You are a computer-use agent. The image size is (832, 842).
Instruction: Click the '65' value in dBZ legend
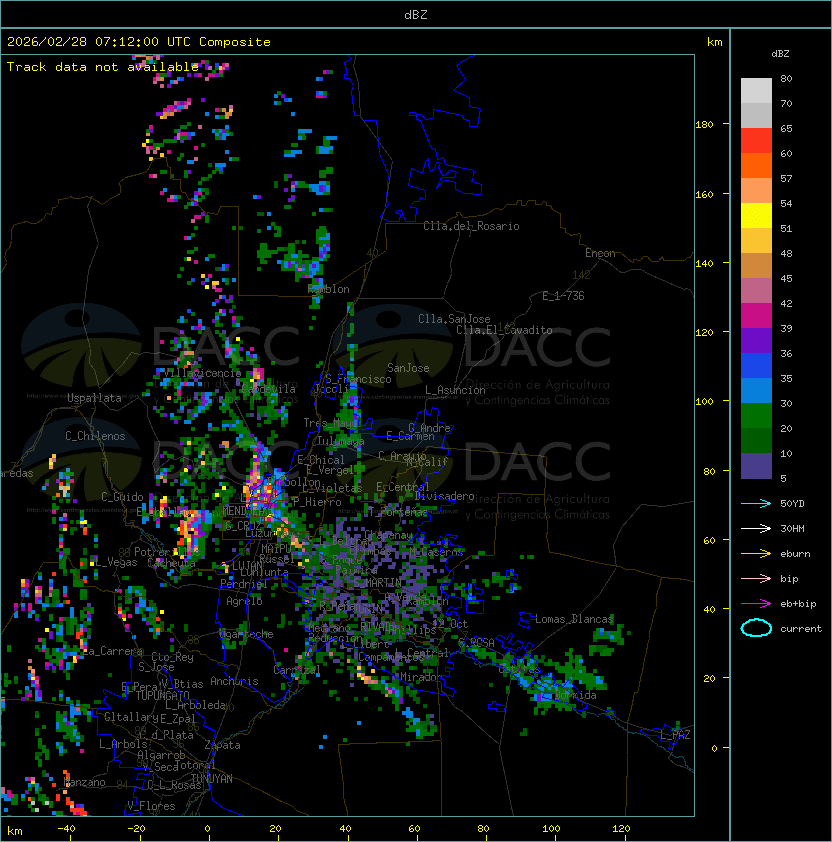coord(786,128)
